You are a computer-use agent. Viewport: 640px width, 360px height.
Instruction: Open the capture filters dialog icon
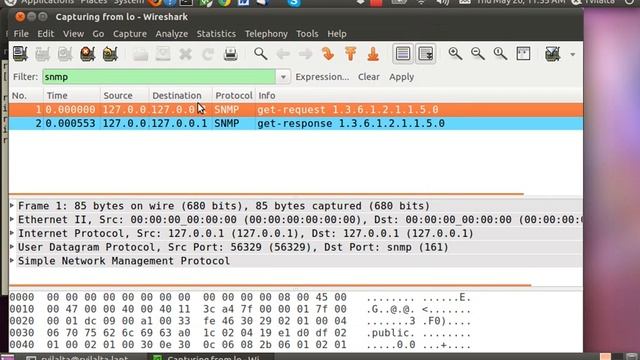point(552,54)
